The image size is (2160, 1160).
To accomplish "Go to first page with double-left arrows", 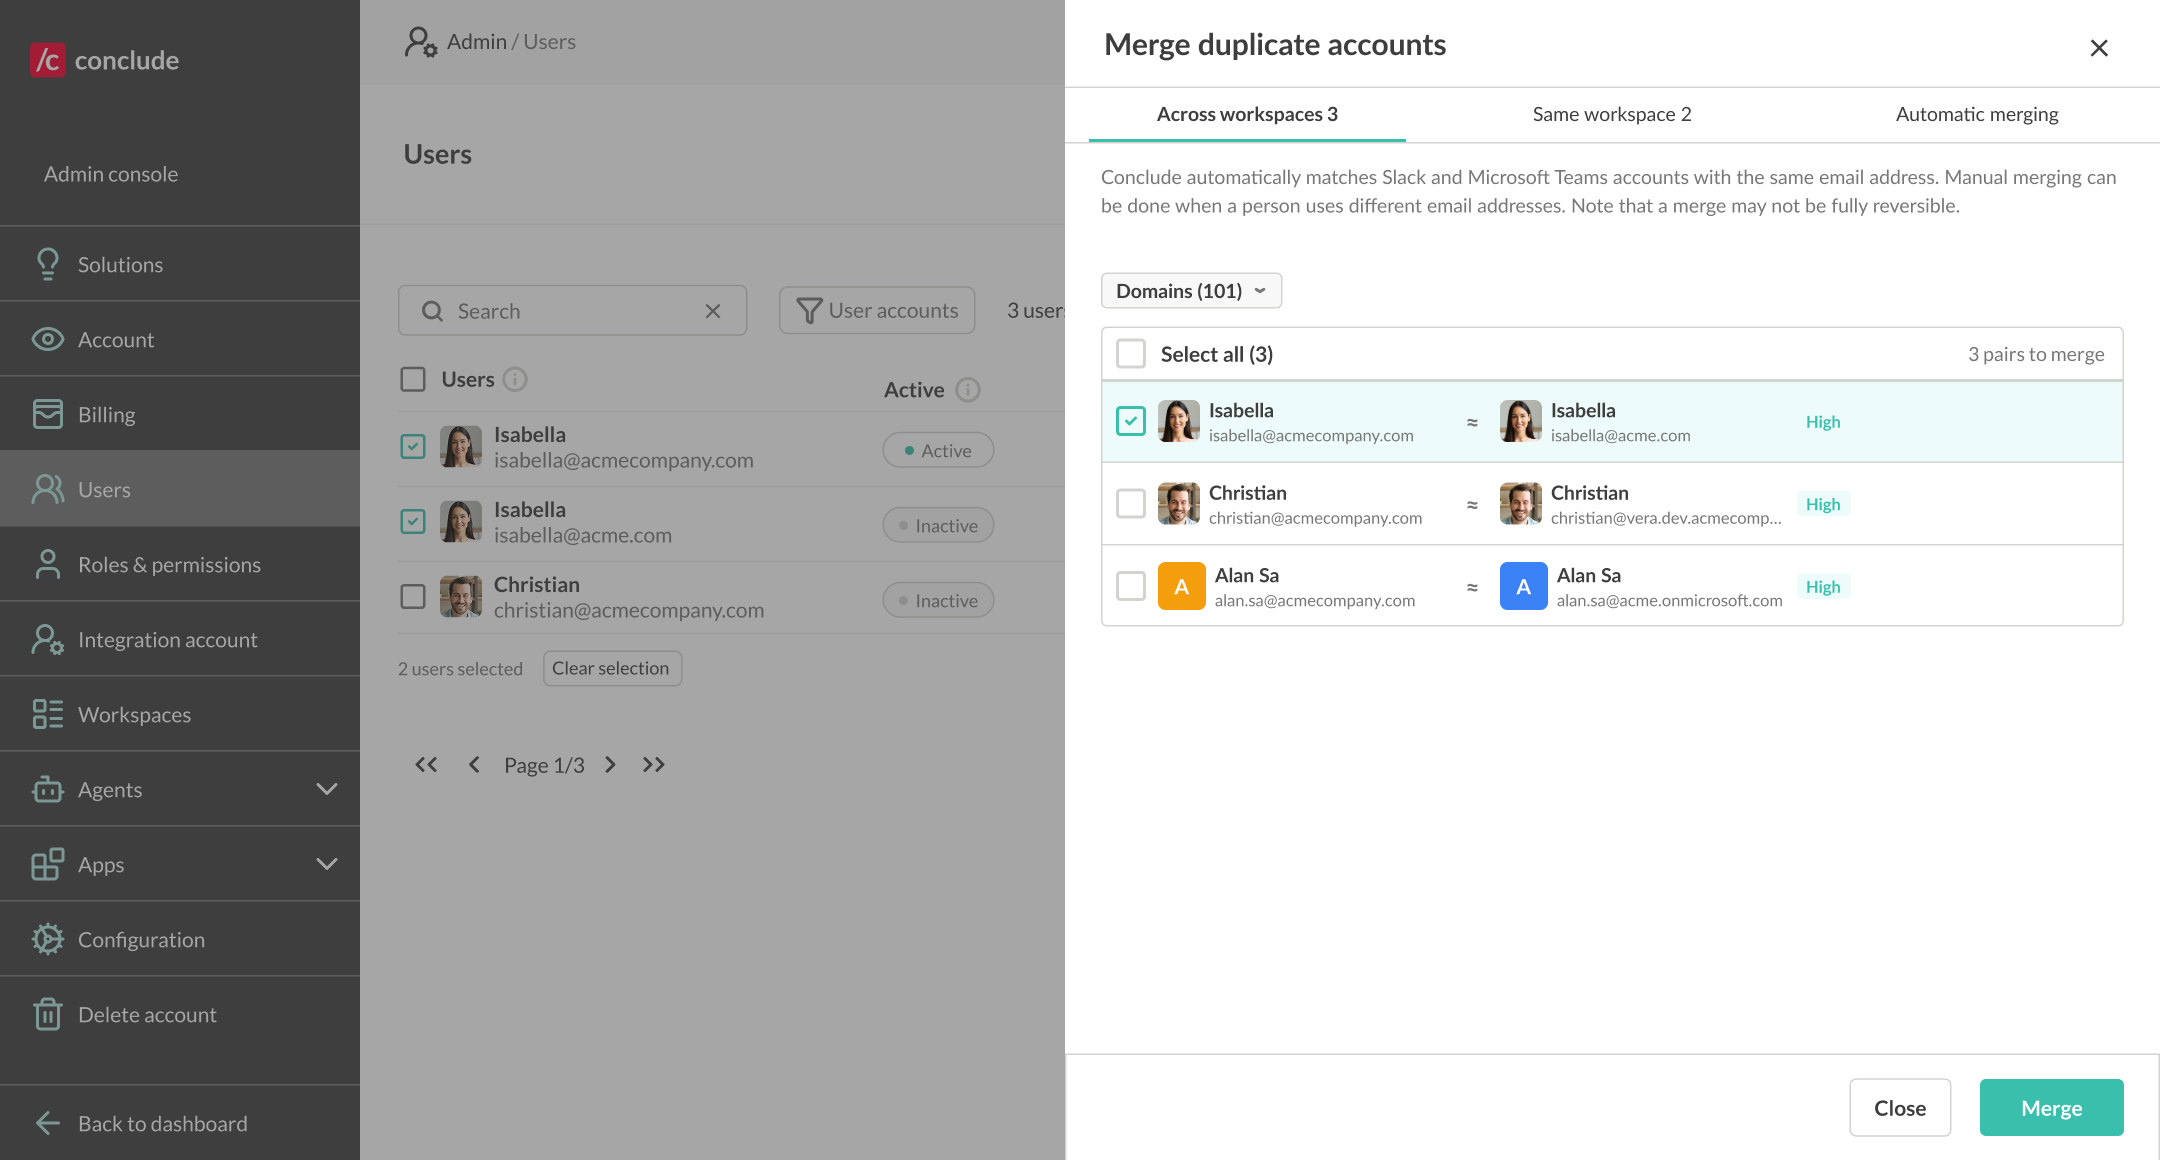I will pos(426,765).
